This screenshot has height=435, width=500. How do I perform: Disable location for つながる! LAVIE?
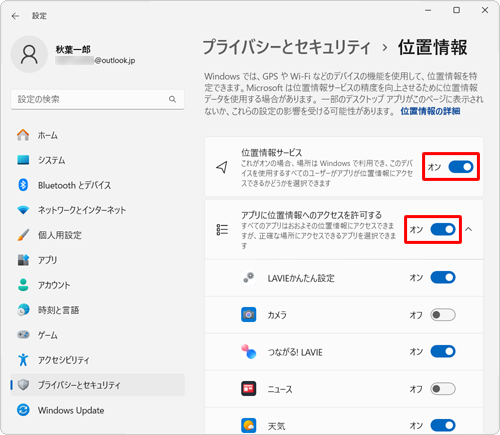[443, 351]
